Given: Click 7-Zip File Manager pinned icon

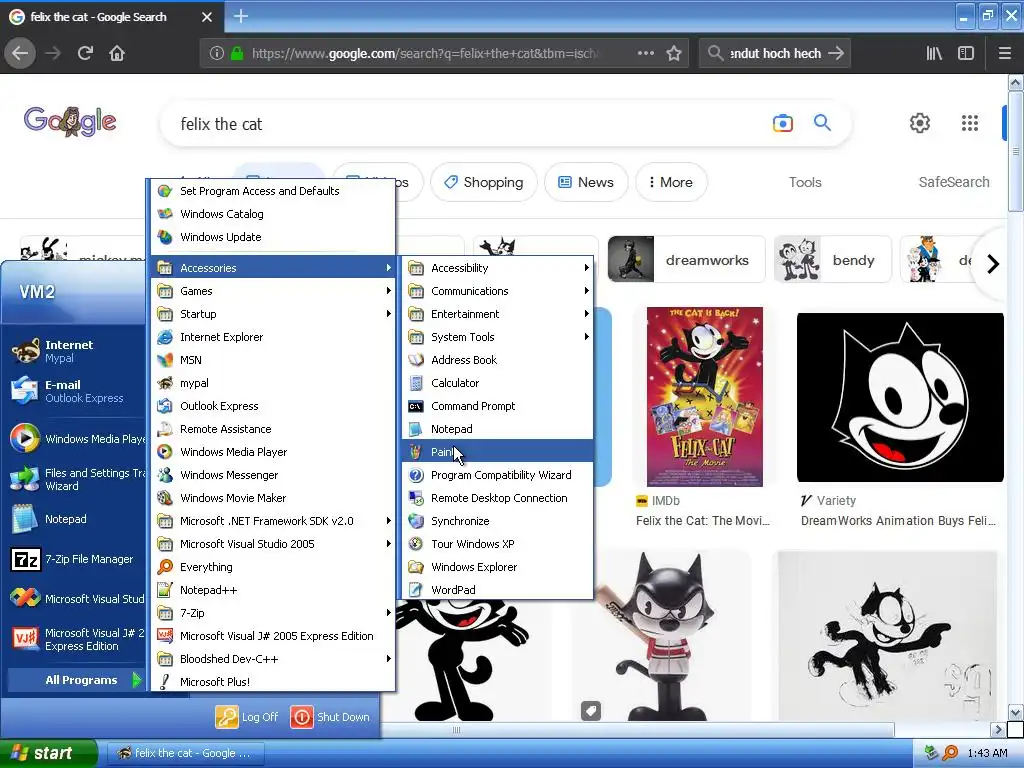Looking at the screenshot, I should tap(25, 560).
